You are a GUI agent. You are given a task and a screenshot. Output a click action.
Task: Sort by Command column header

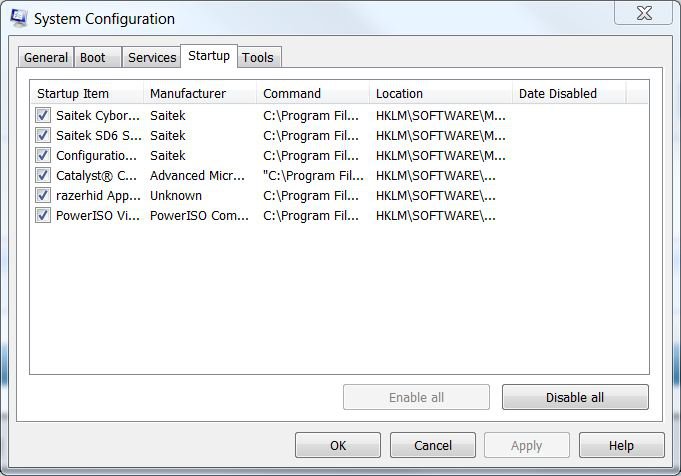313,93
